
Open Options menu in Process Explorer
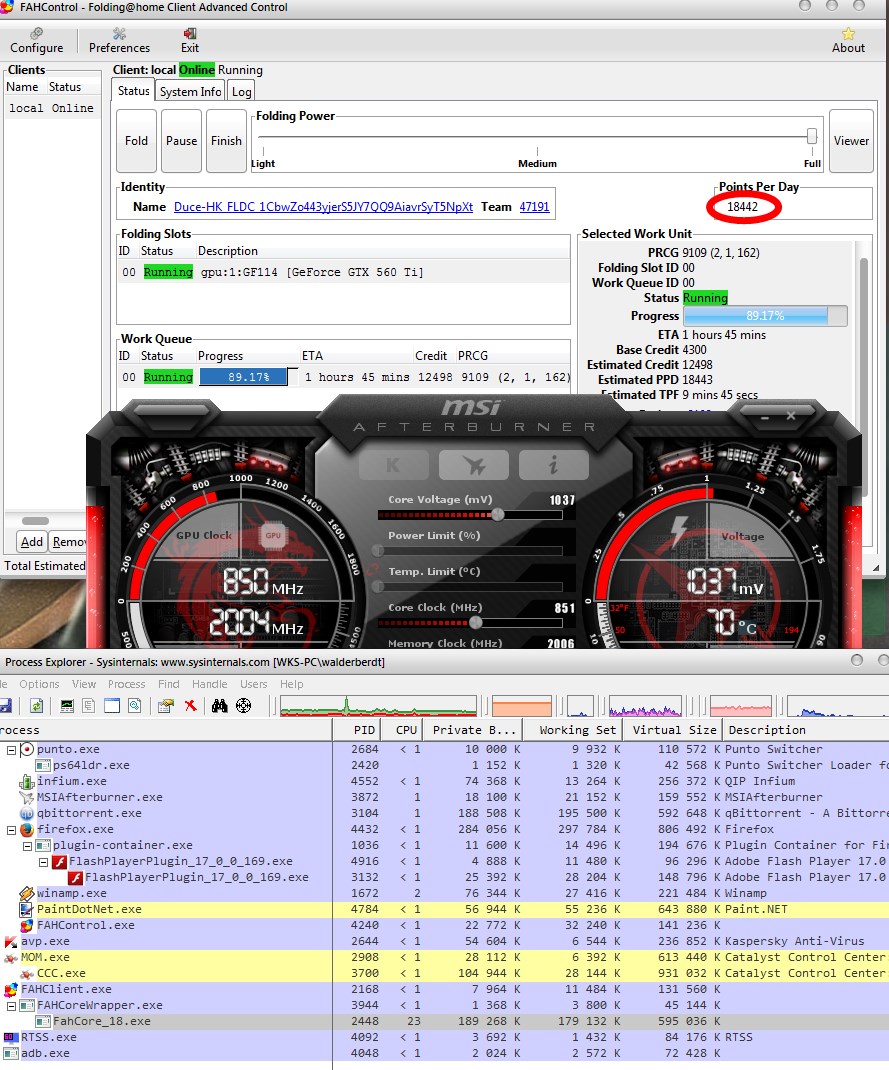[x=39, y=684]
